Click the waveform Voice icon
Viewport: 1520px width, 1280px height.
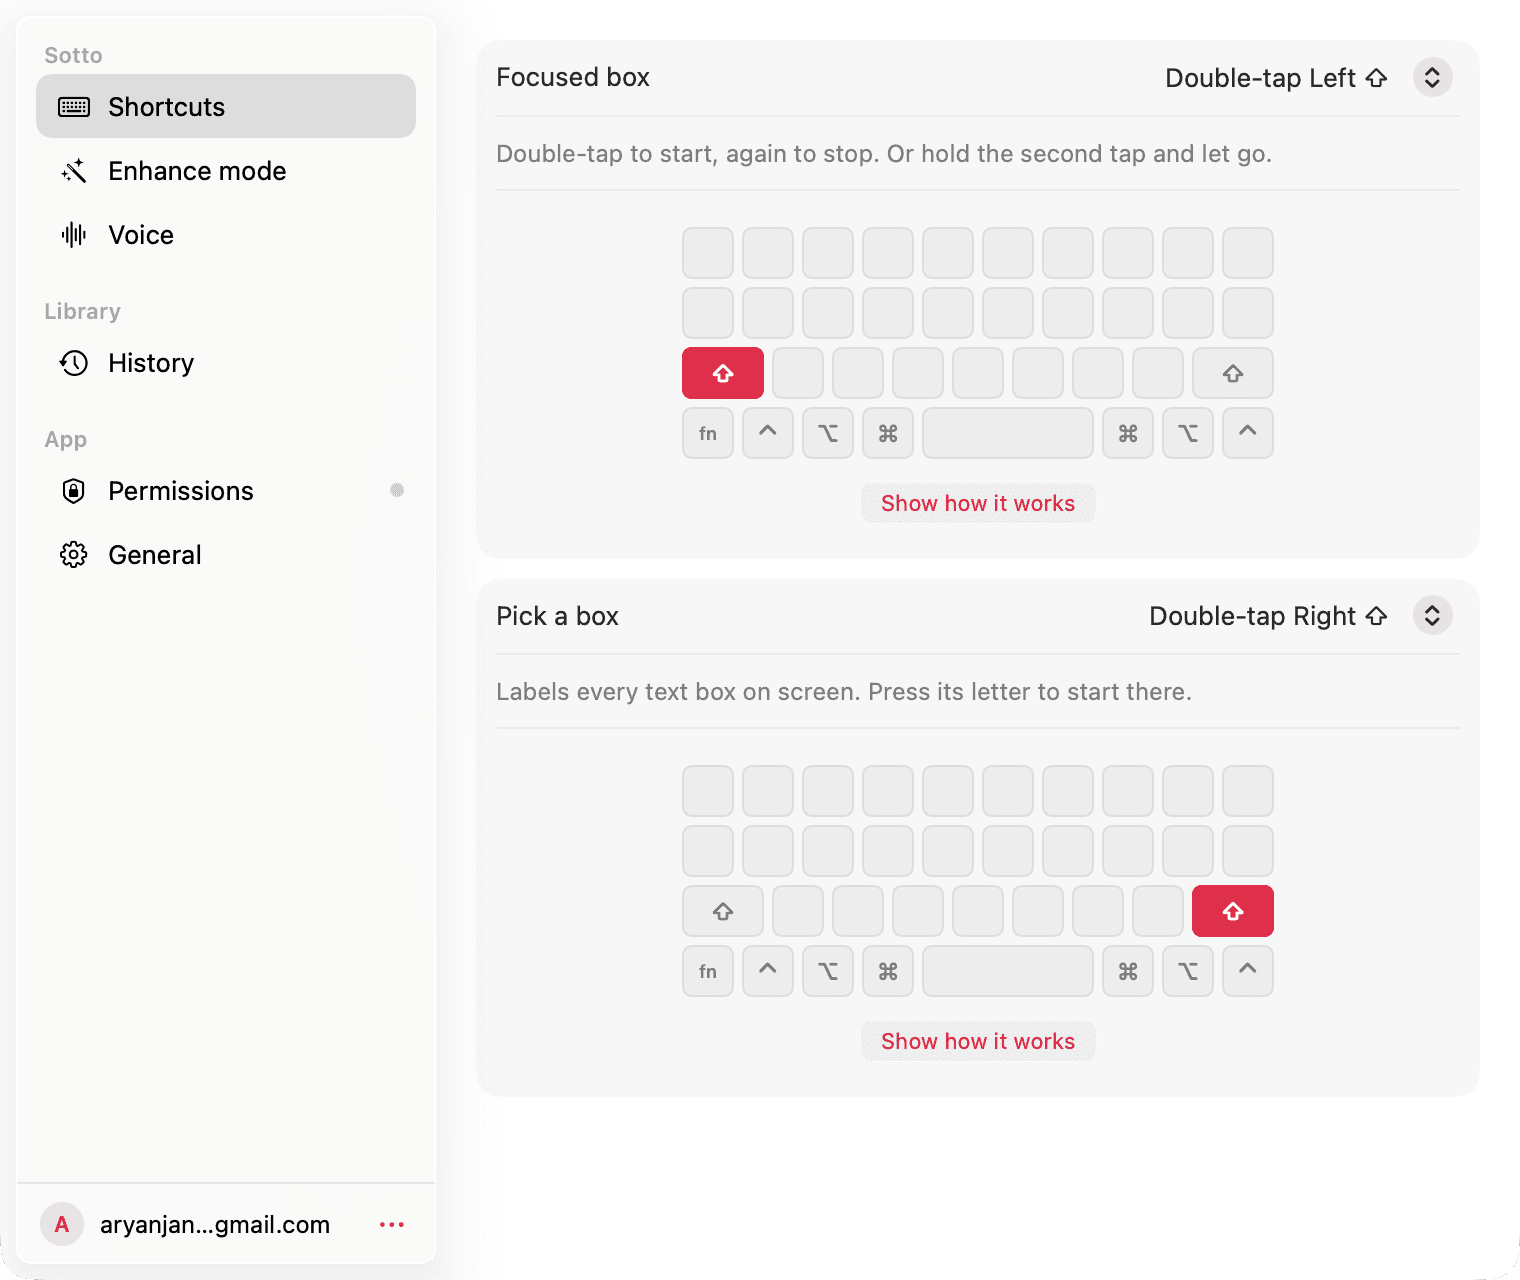(x=74, y=235)
